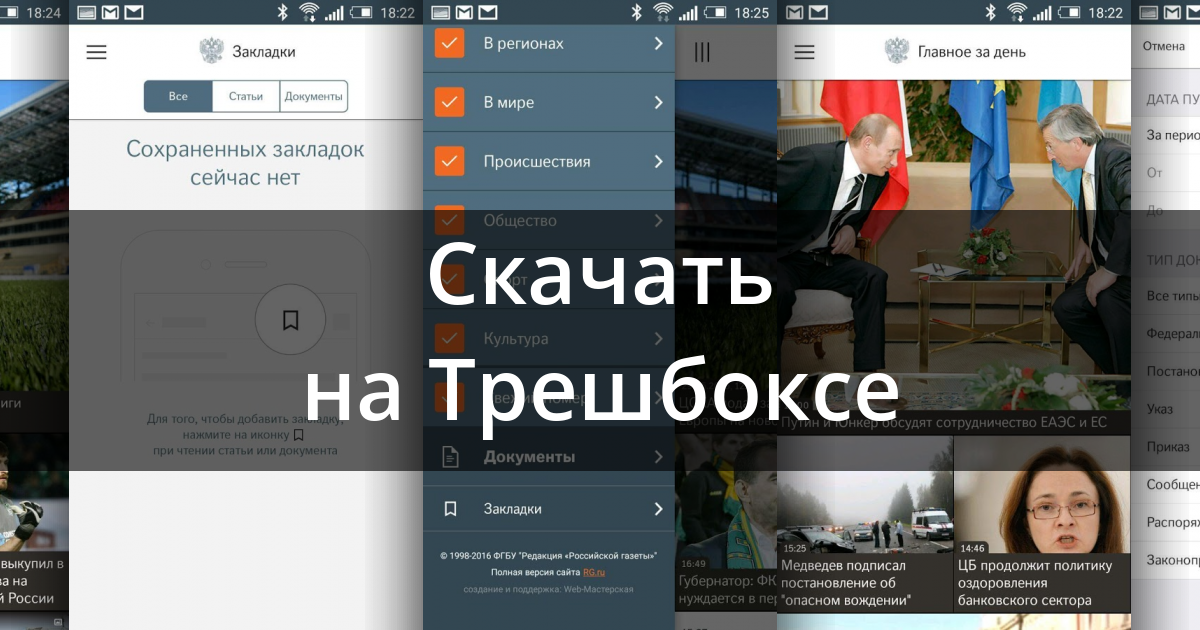
Task: Tap the Wi-Fi icon left of the 18:25 clock
Action: [663, 12]
